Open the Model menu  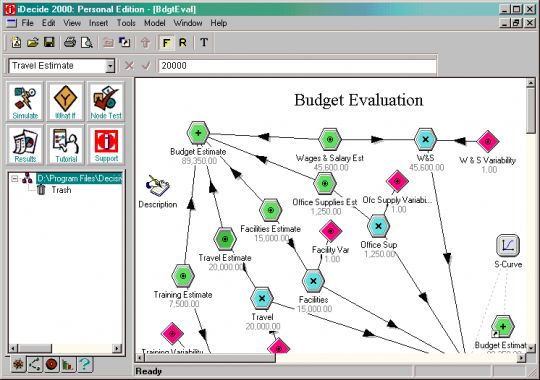pyautogui.click(x=155, y=23)
